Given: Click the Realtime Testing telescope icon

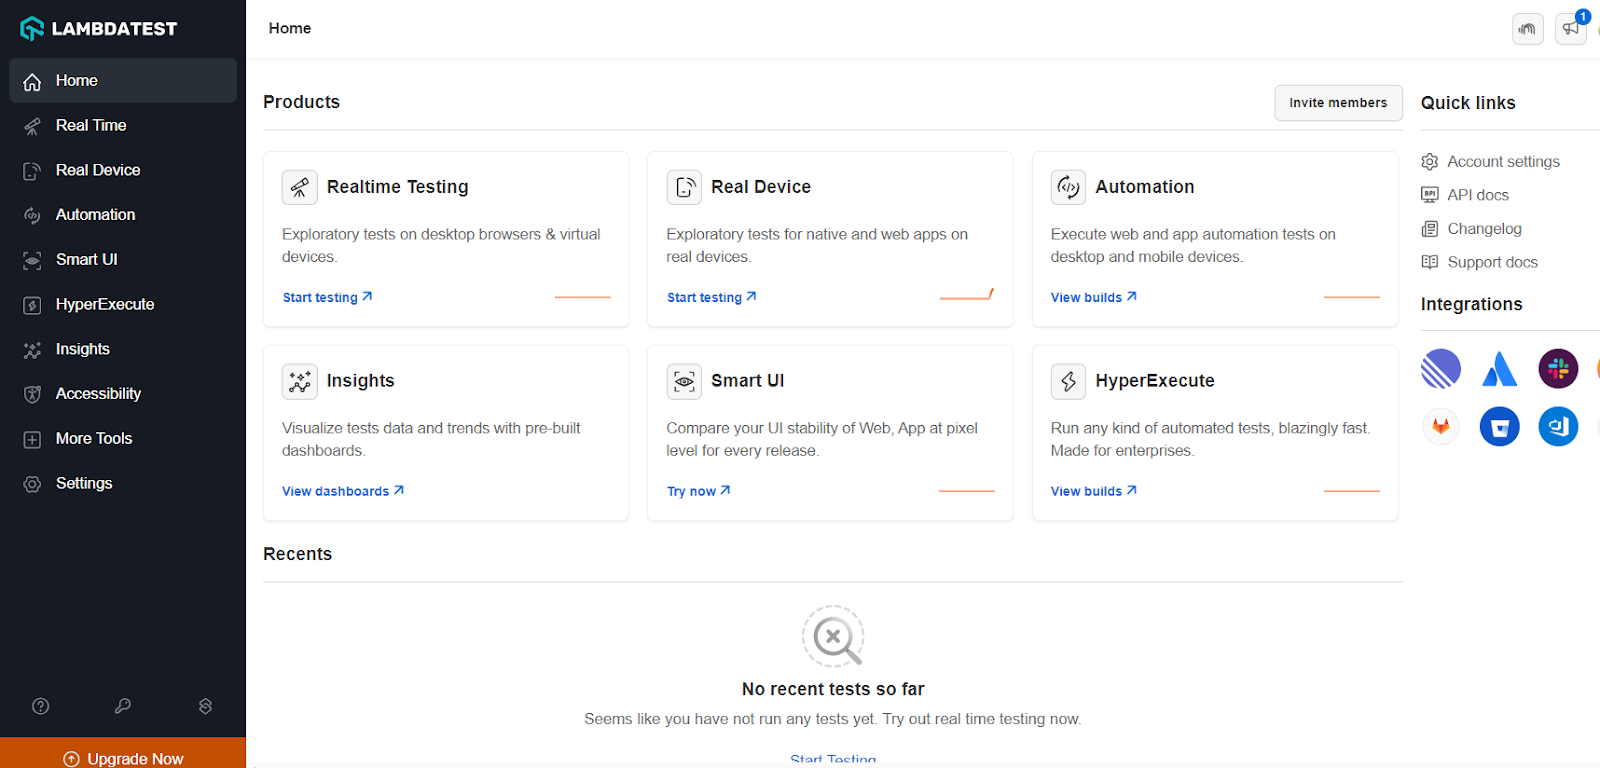Looking at the screenshot, I should [x=300, y=187].
